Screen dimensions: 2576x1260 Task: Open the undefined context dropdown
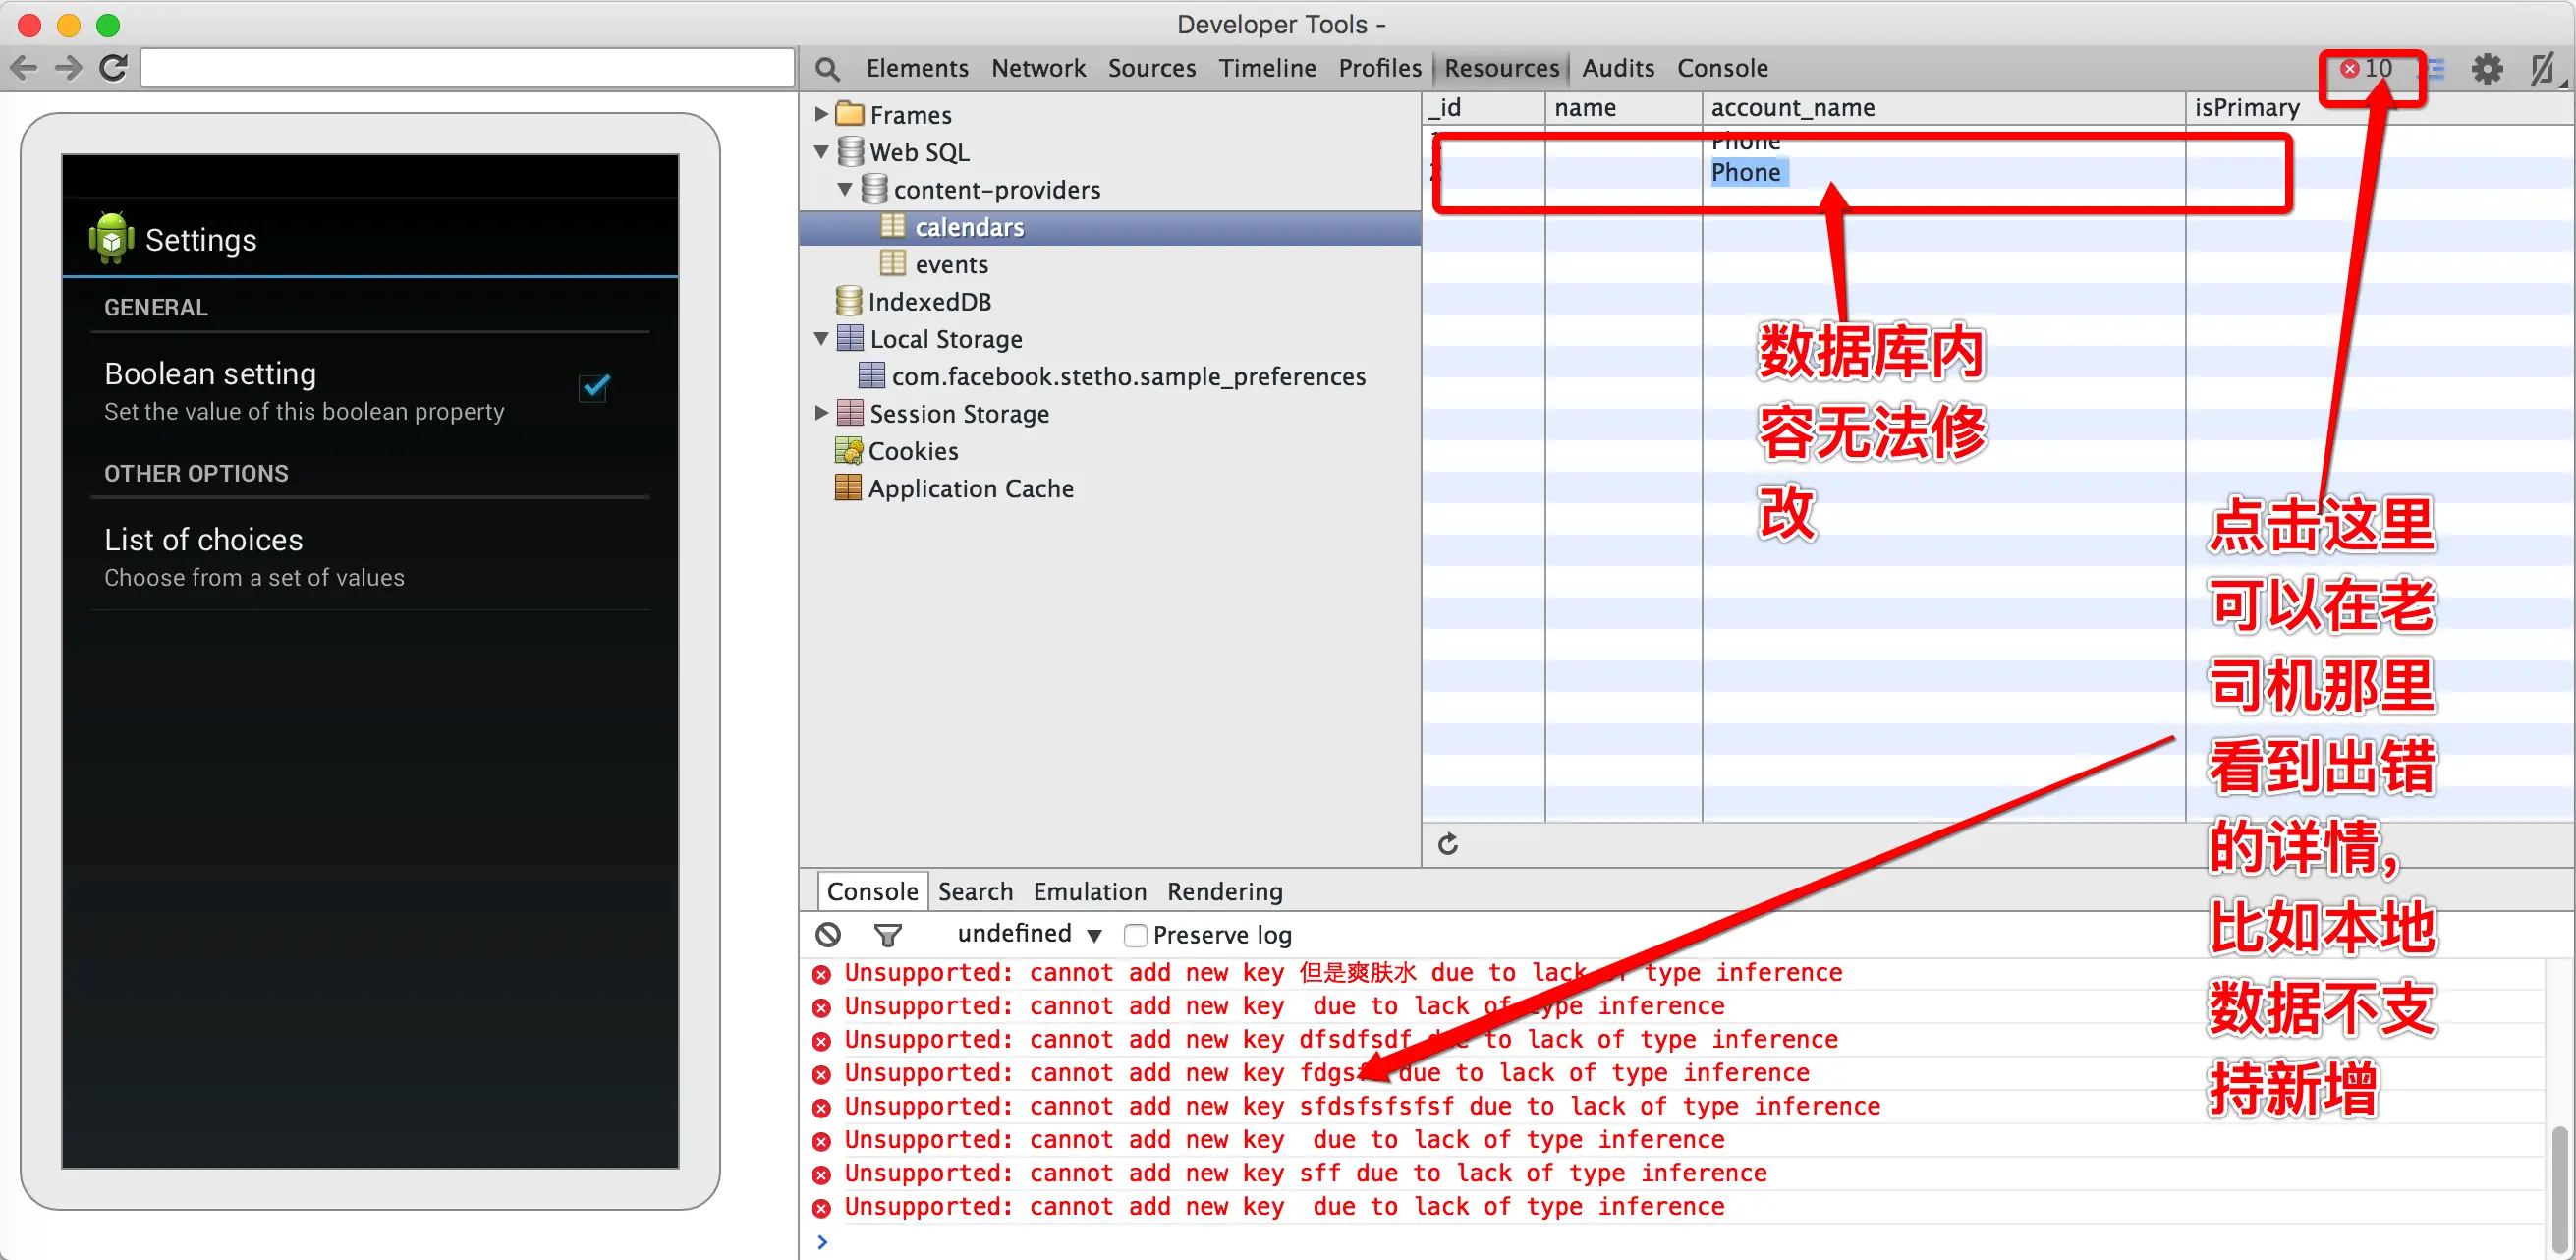pyautogui.click(x=1028, y=934)
